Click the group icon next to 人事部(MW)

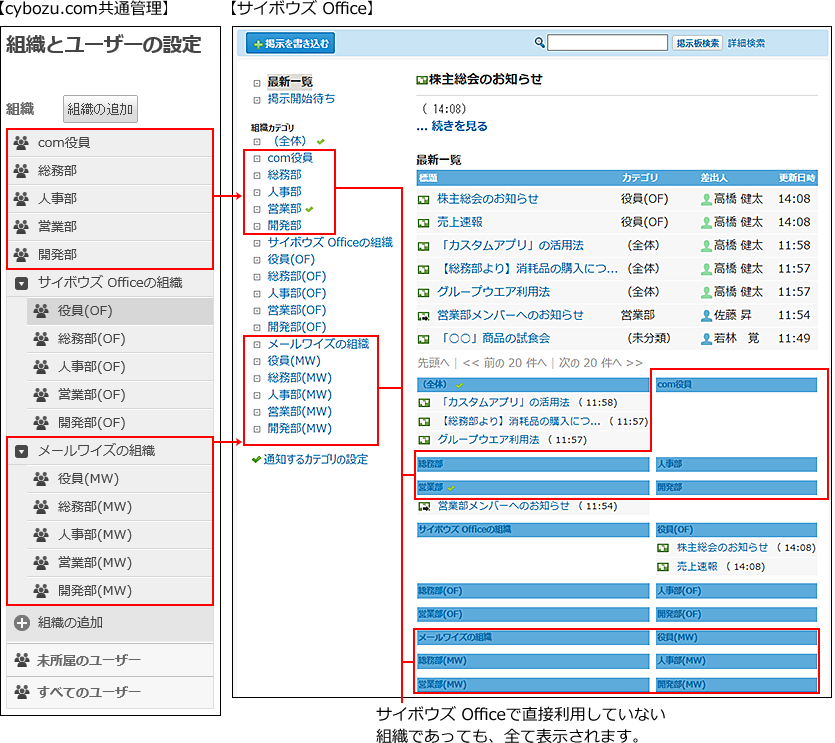42,534
